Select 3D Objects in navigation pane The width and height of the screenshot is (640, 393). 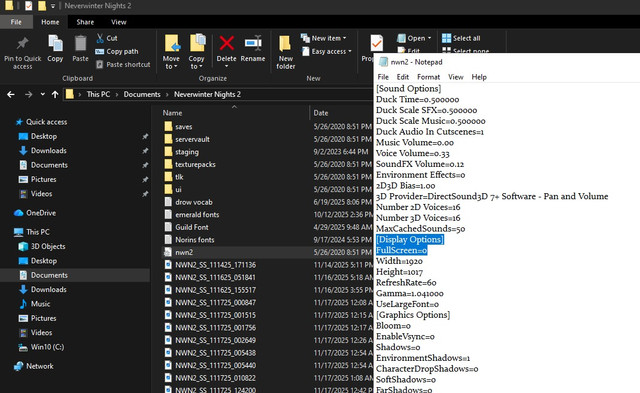[x=42, y=246]
